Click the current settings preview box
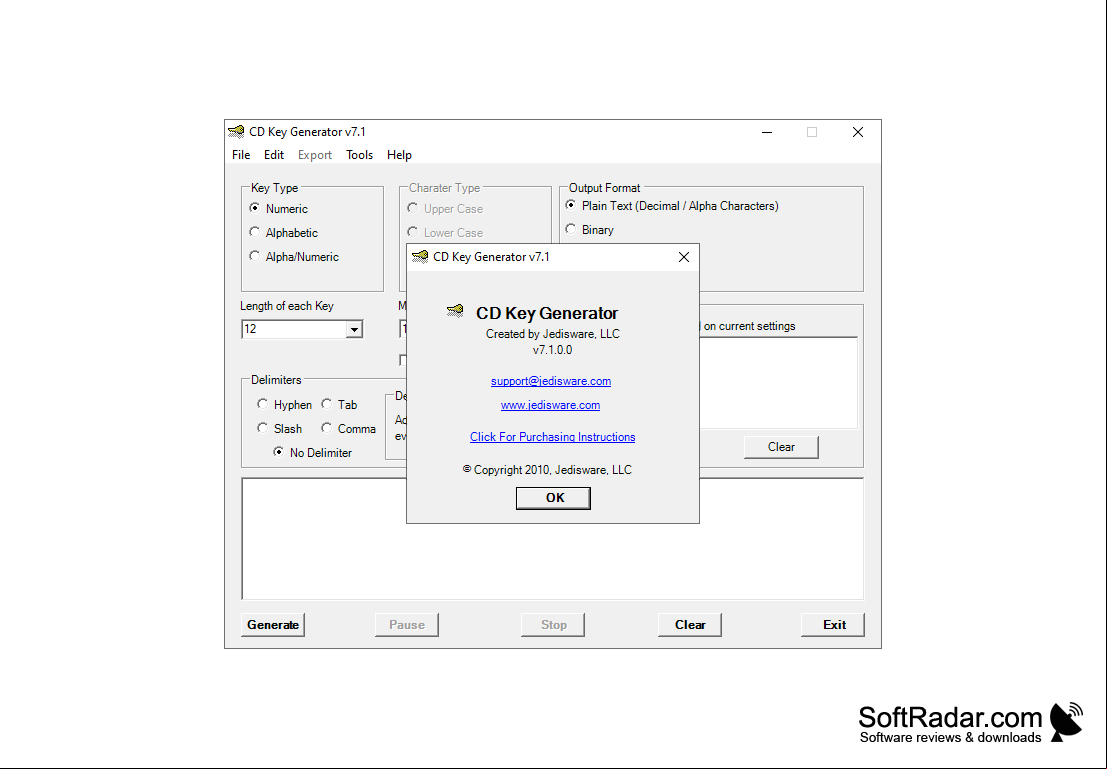Screen dimensions: 1107x769 pos(778,383)
